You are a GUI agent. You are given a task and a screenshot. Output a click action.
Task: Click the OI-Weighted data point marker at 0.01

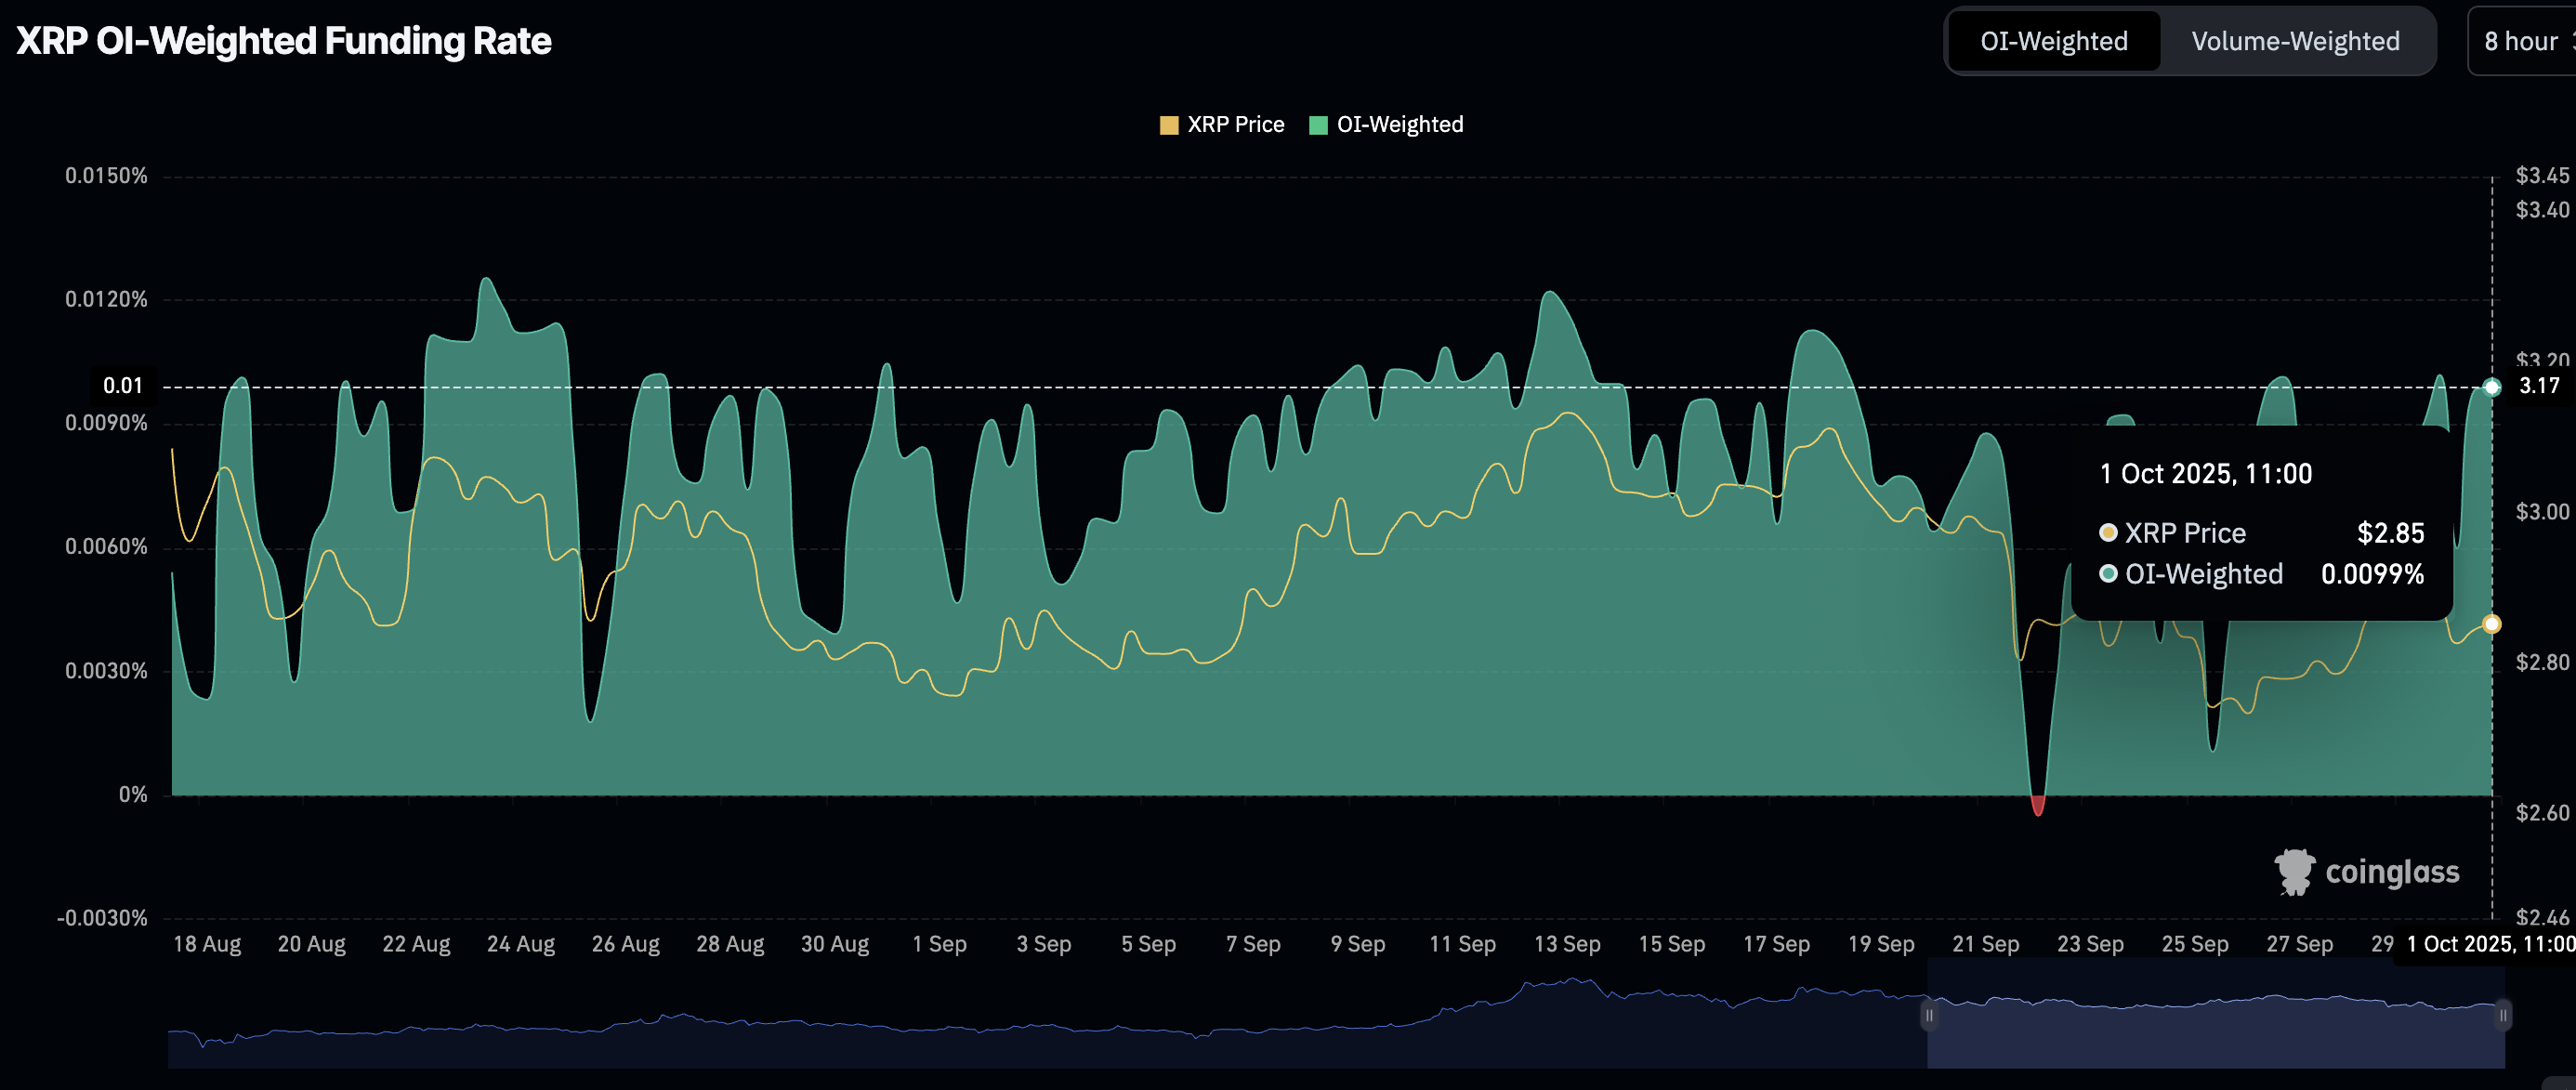point(2491,387)
